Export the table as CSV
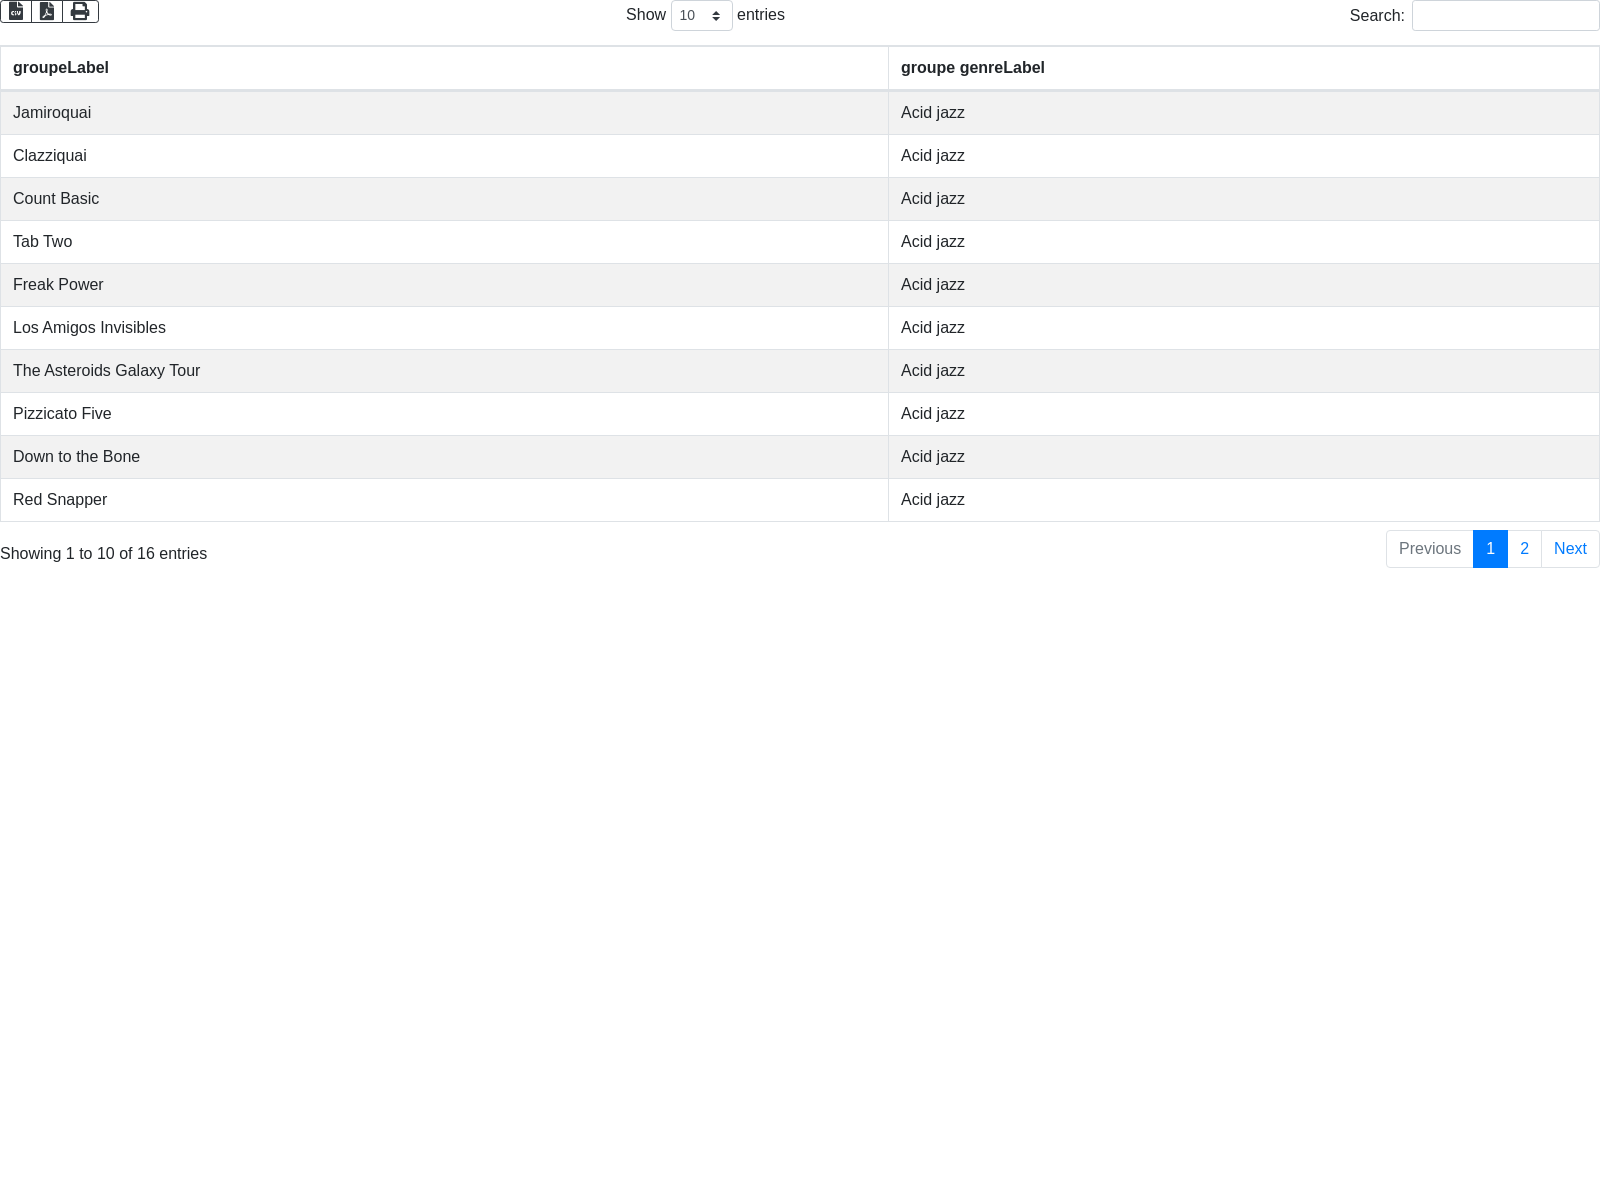This screenshot has height=1200, width=1600. point(16,11)
